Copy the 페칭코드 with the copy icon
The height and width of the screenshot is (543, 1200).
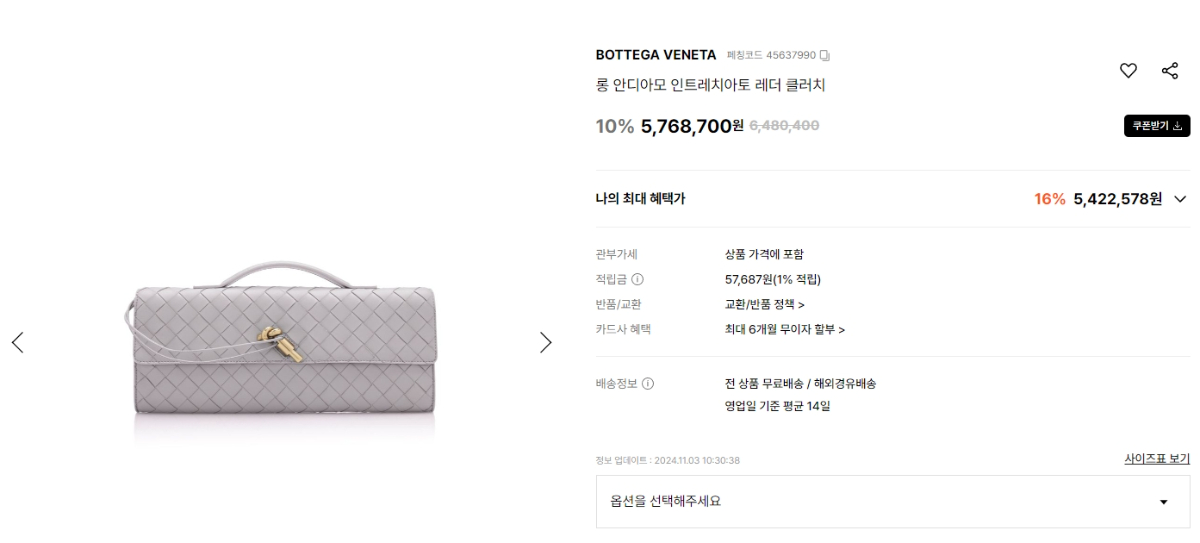coord(825,54)
